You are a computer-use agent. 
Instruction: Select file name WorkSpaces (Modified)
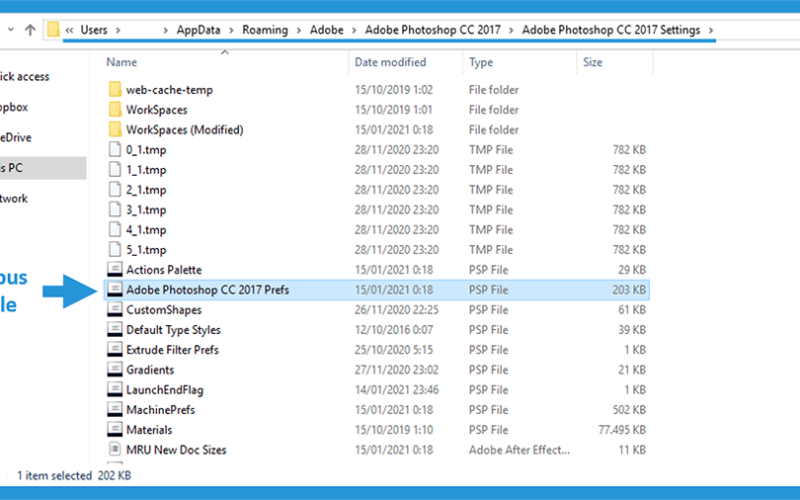[x=185, y=130]
